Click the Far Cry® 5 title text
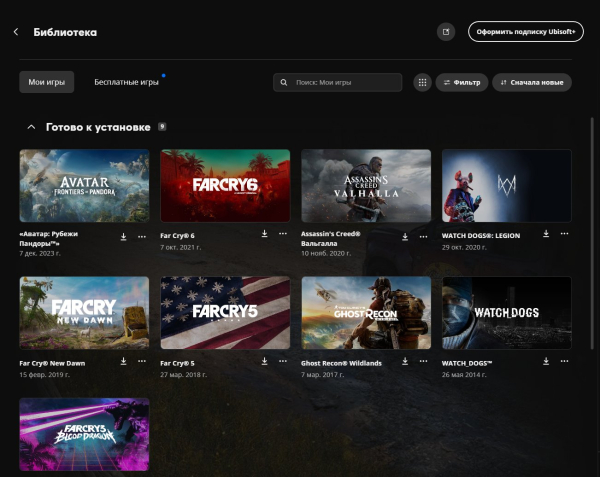Viewport: 600px width, 477px height. pos(177,363)
